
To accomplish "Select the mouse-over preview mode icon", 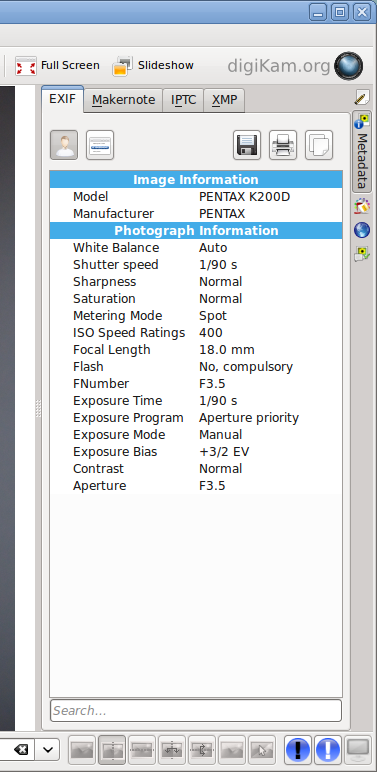I will click(262, 750).
